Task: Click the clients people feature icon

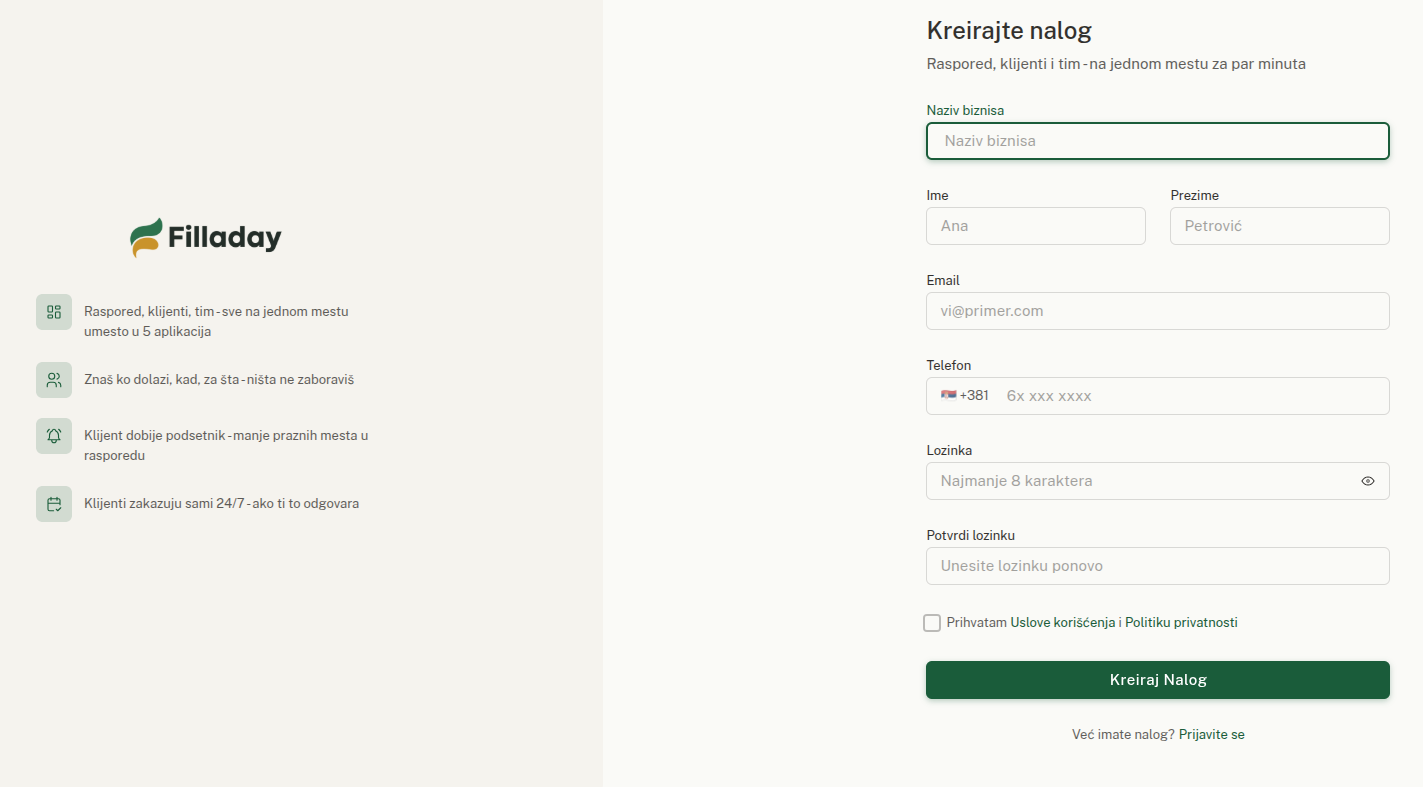Action: 54,380
